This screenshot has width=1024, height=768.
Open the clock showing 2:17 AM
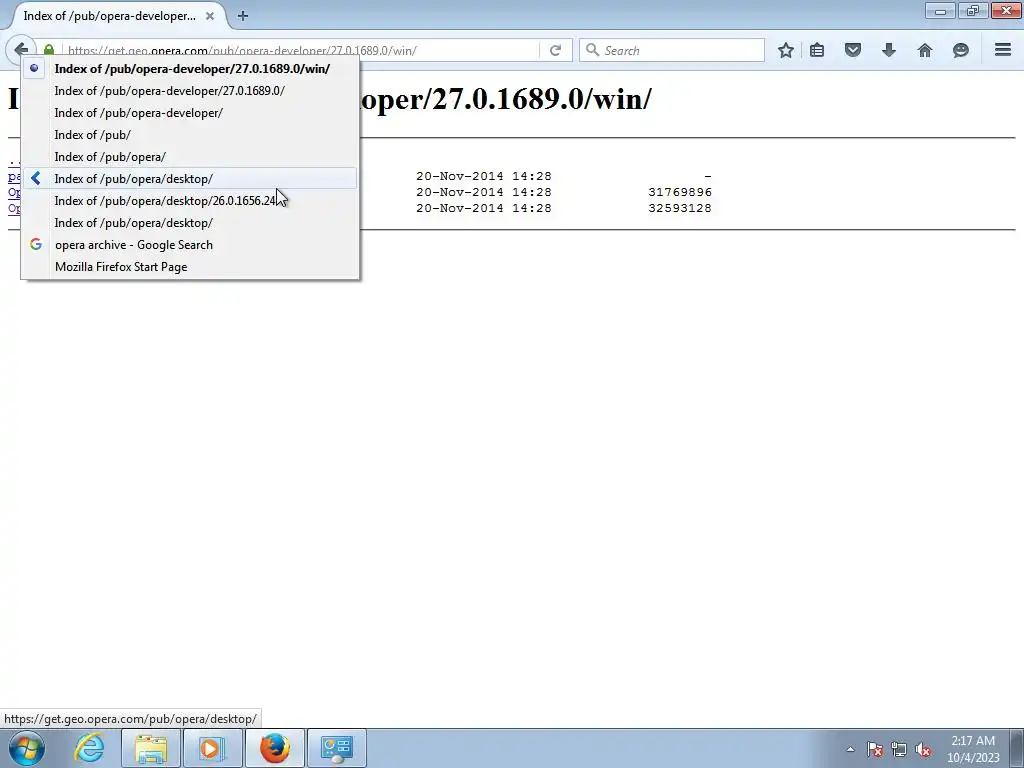[973, 749]
